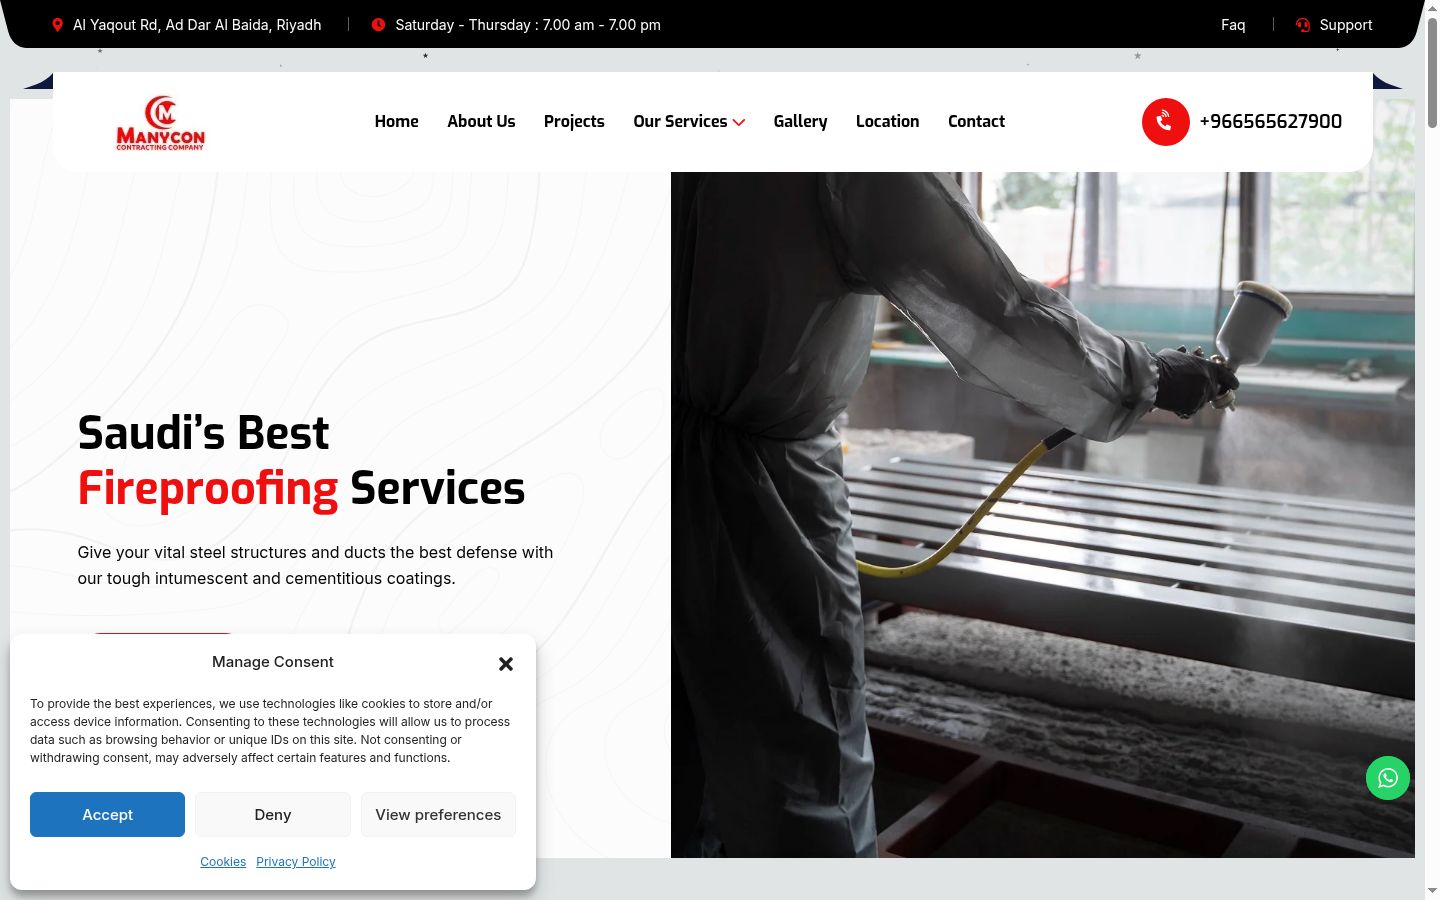1440x900 pixels.
Task: Open the Privacy Policy link
Action: coord(296,862)
